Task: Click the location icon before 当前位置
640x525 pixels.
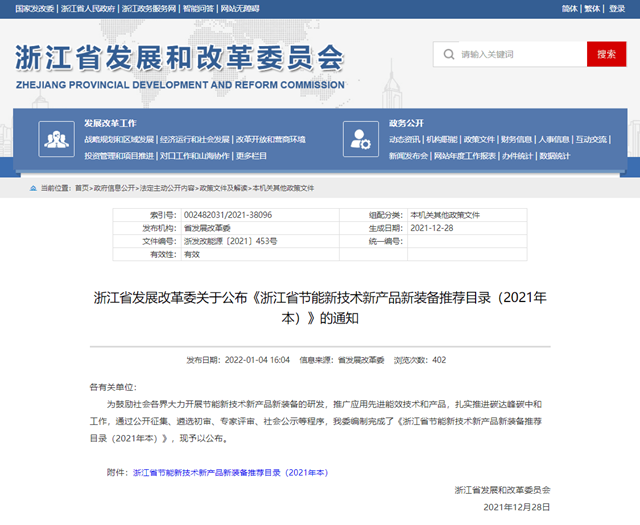Action: coord(32,187)
